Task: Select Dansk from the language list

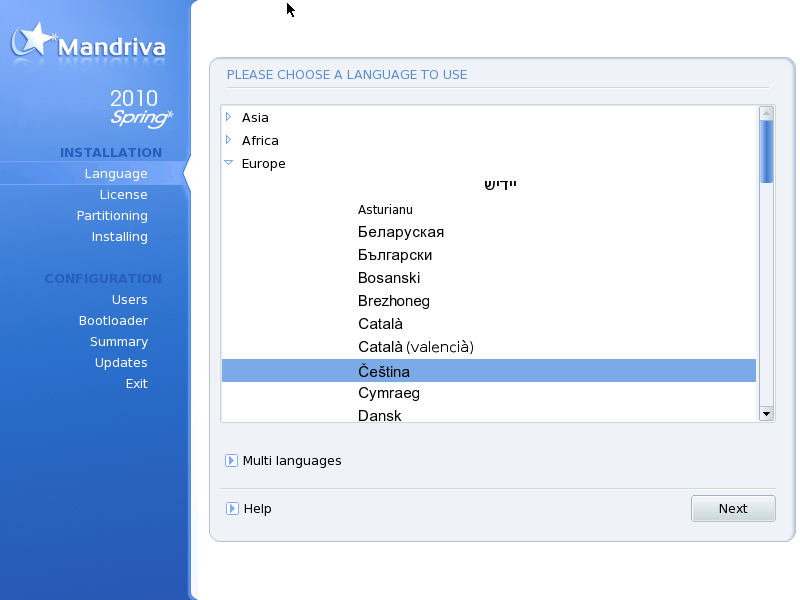Action: tap(380, 415)
